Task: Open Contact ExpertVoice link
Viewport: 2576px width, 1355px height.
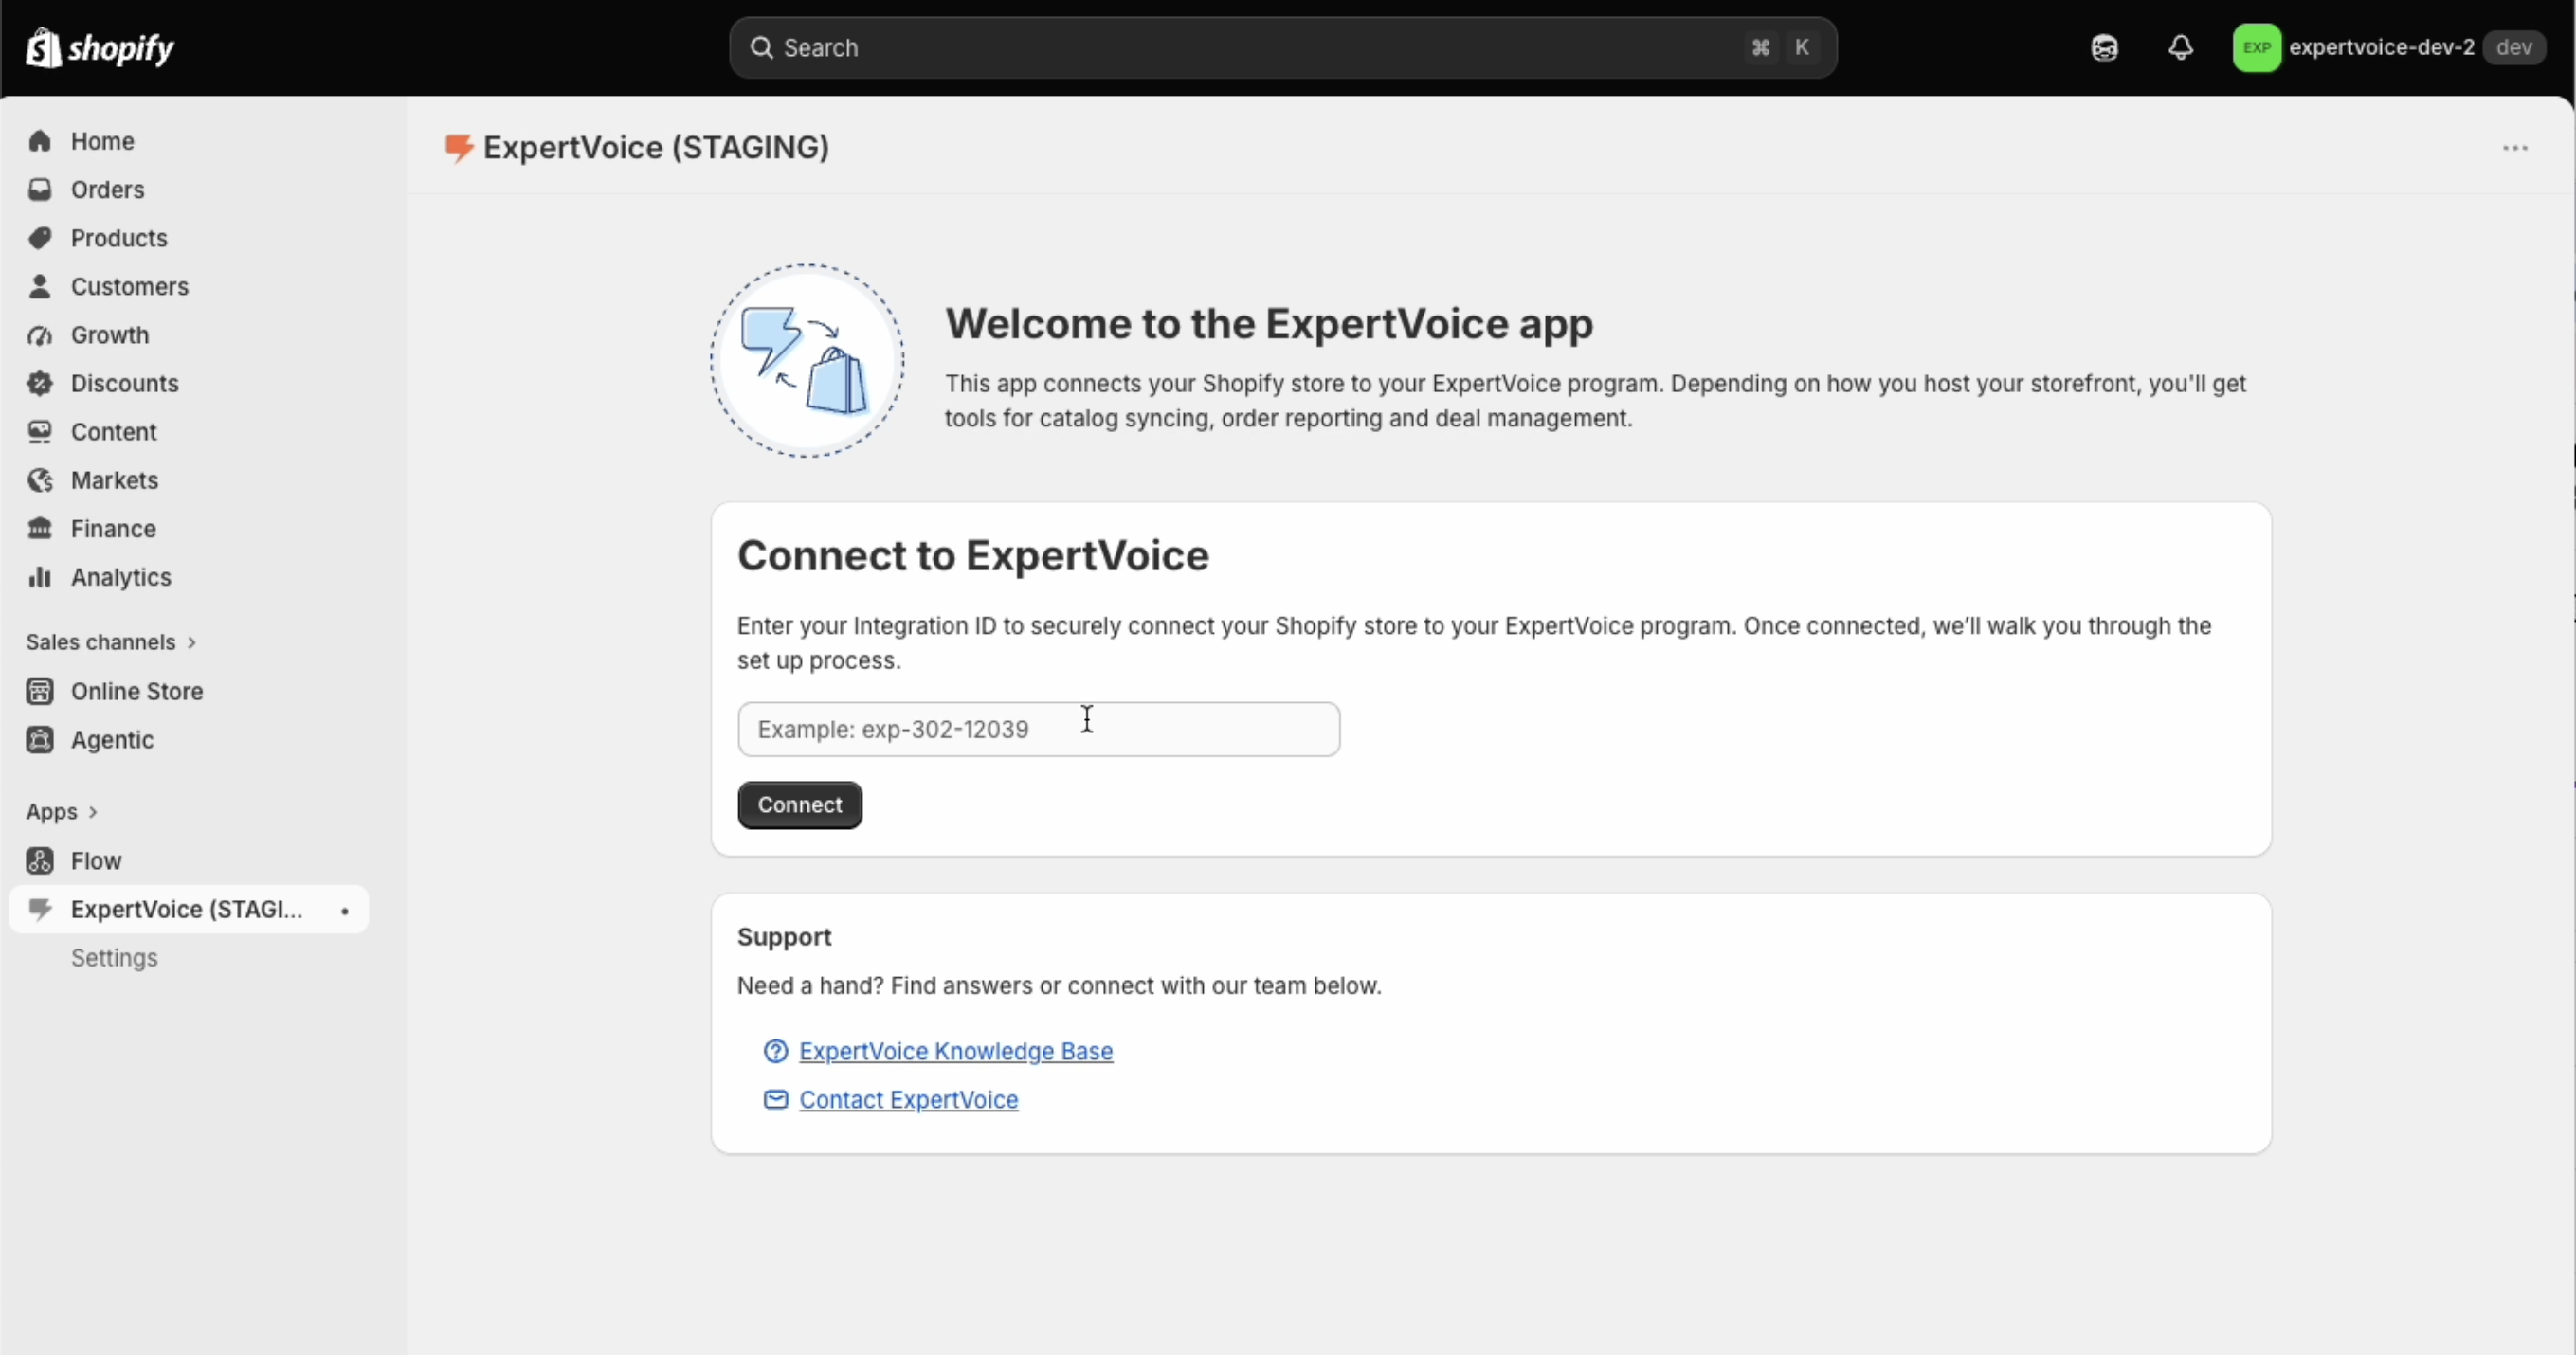Action: [x=909, y=1099]
